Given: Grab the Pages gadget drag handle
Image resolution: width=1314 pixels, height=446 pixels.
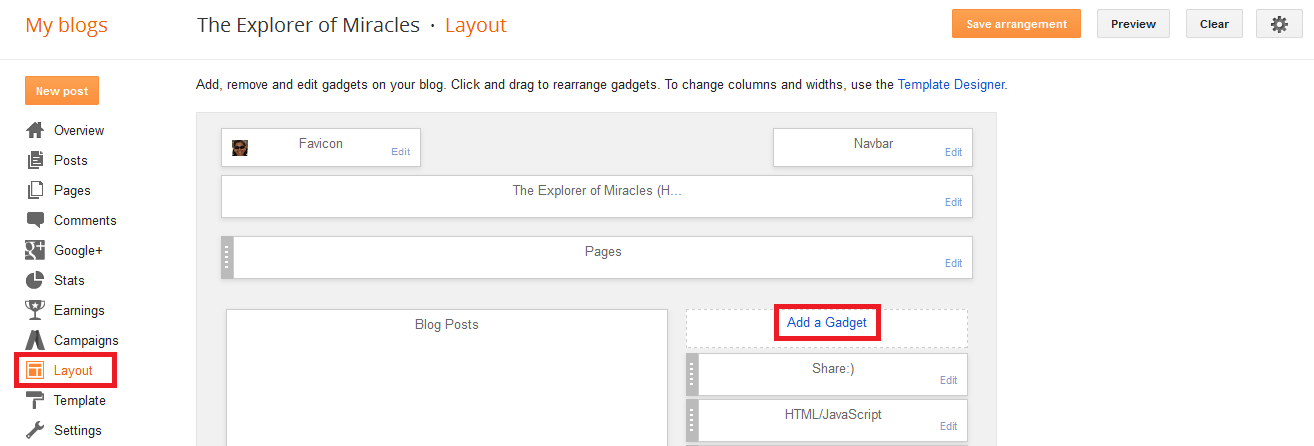Looking at the screenshot, I should click(227, 257).
